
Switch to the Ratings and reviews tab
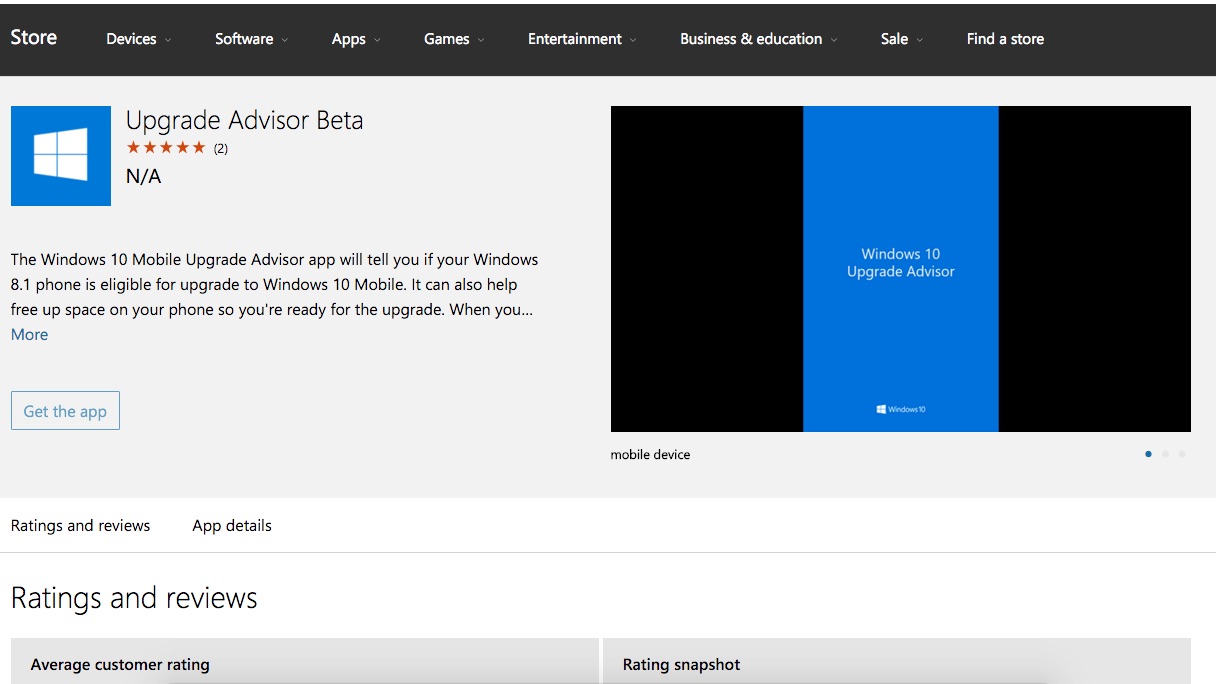(80, 525)
